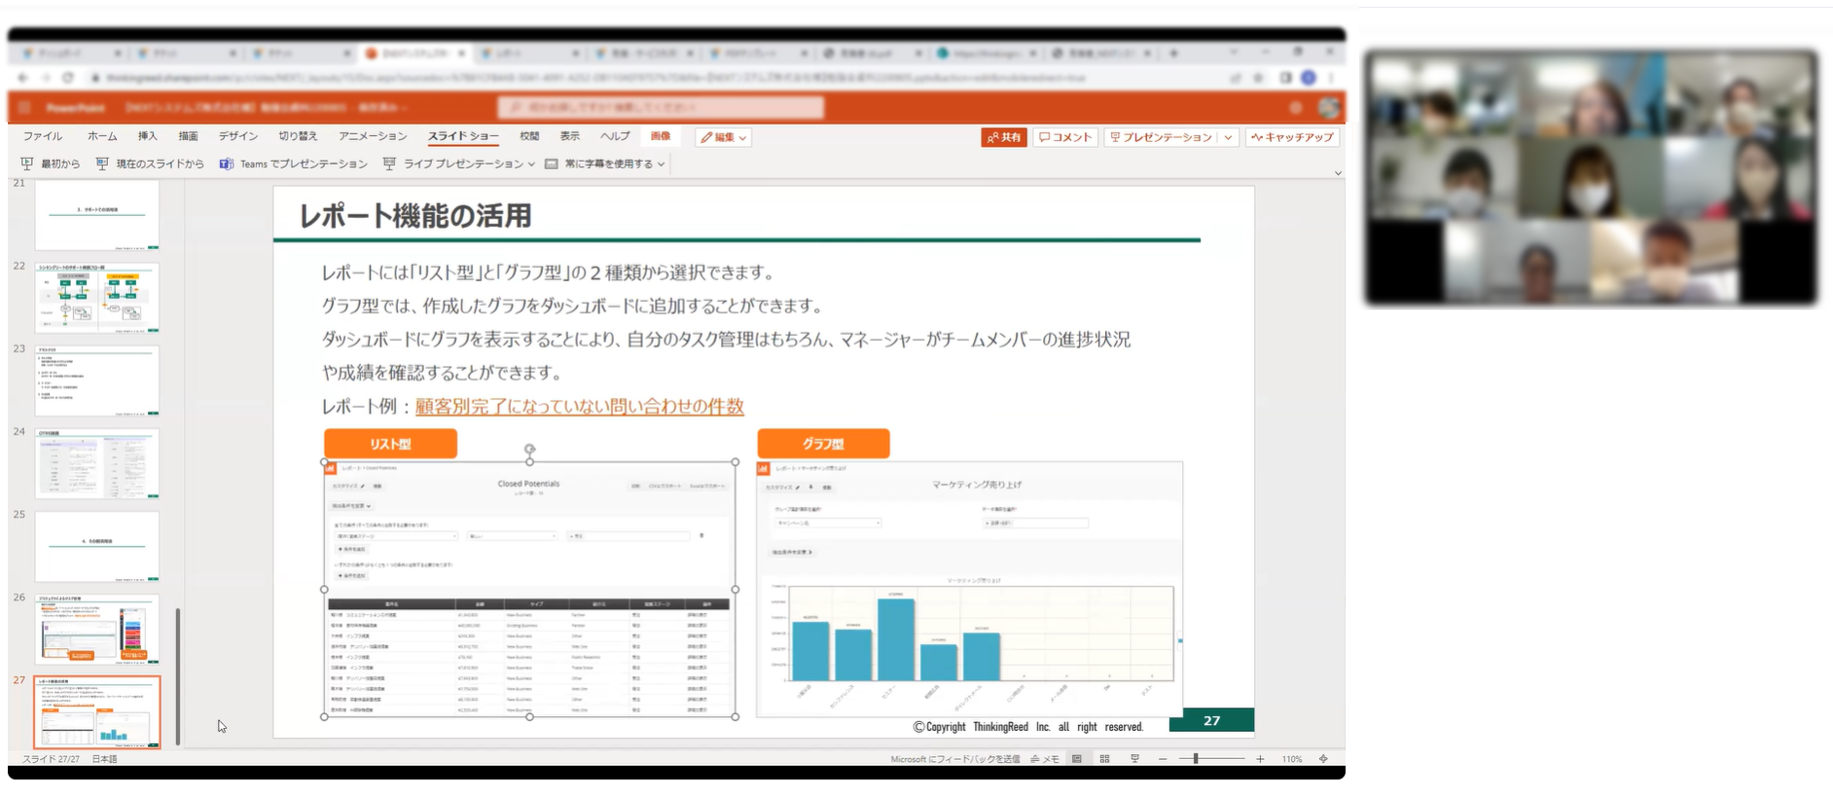Click Teams でプレゼンテーション

click(293, 164)
